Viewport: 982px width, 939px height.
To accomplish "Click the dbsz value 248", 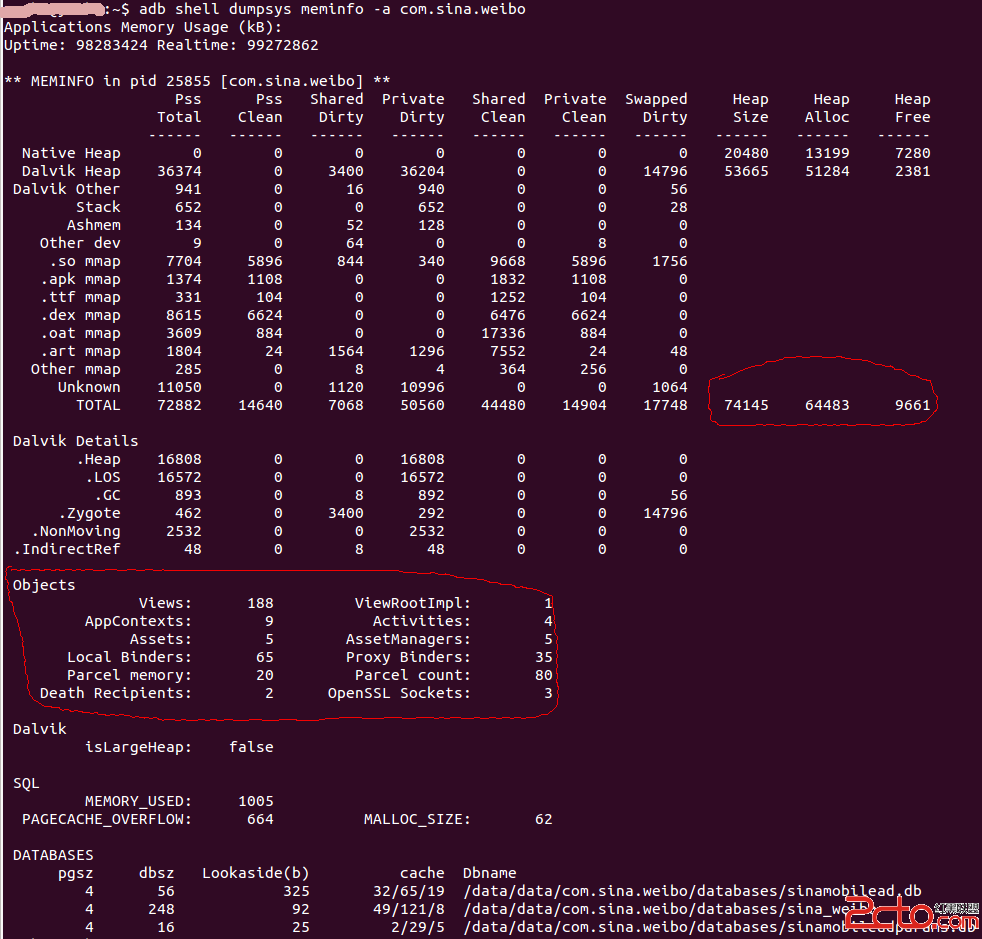I will [161, 910].
